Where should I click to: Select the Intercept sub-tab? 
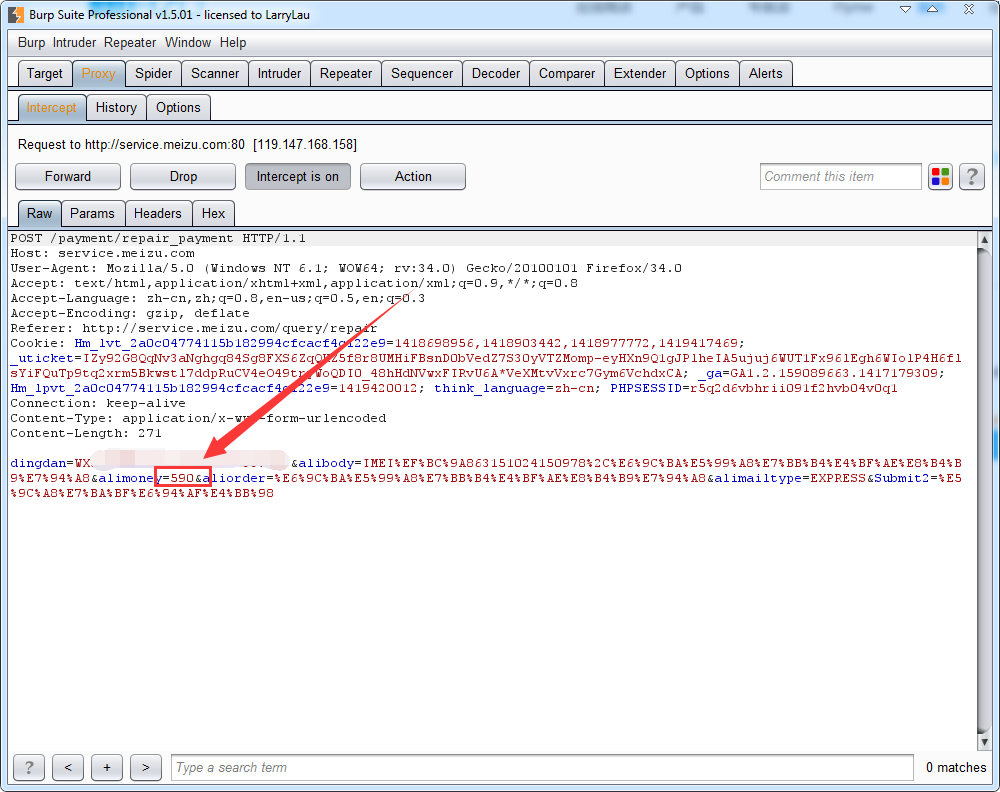(51, 107)
